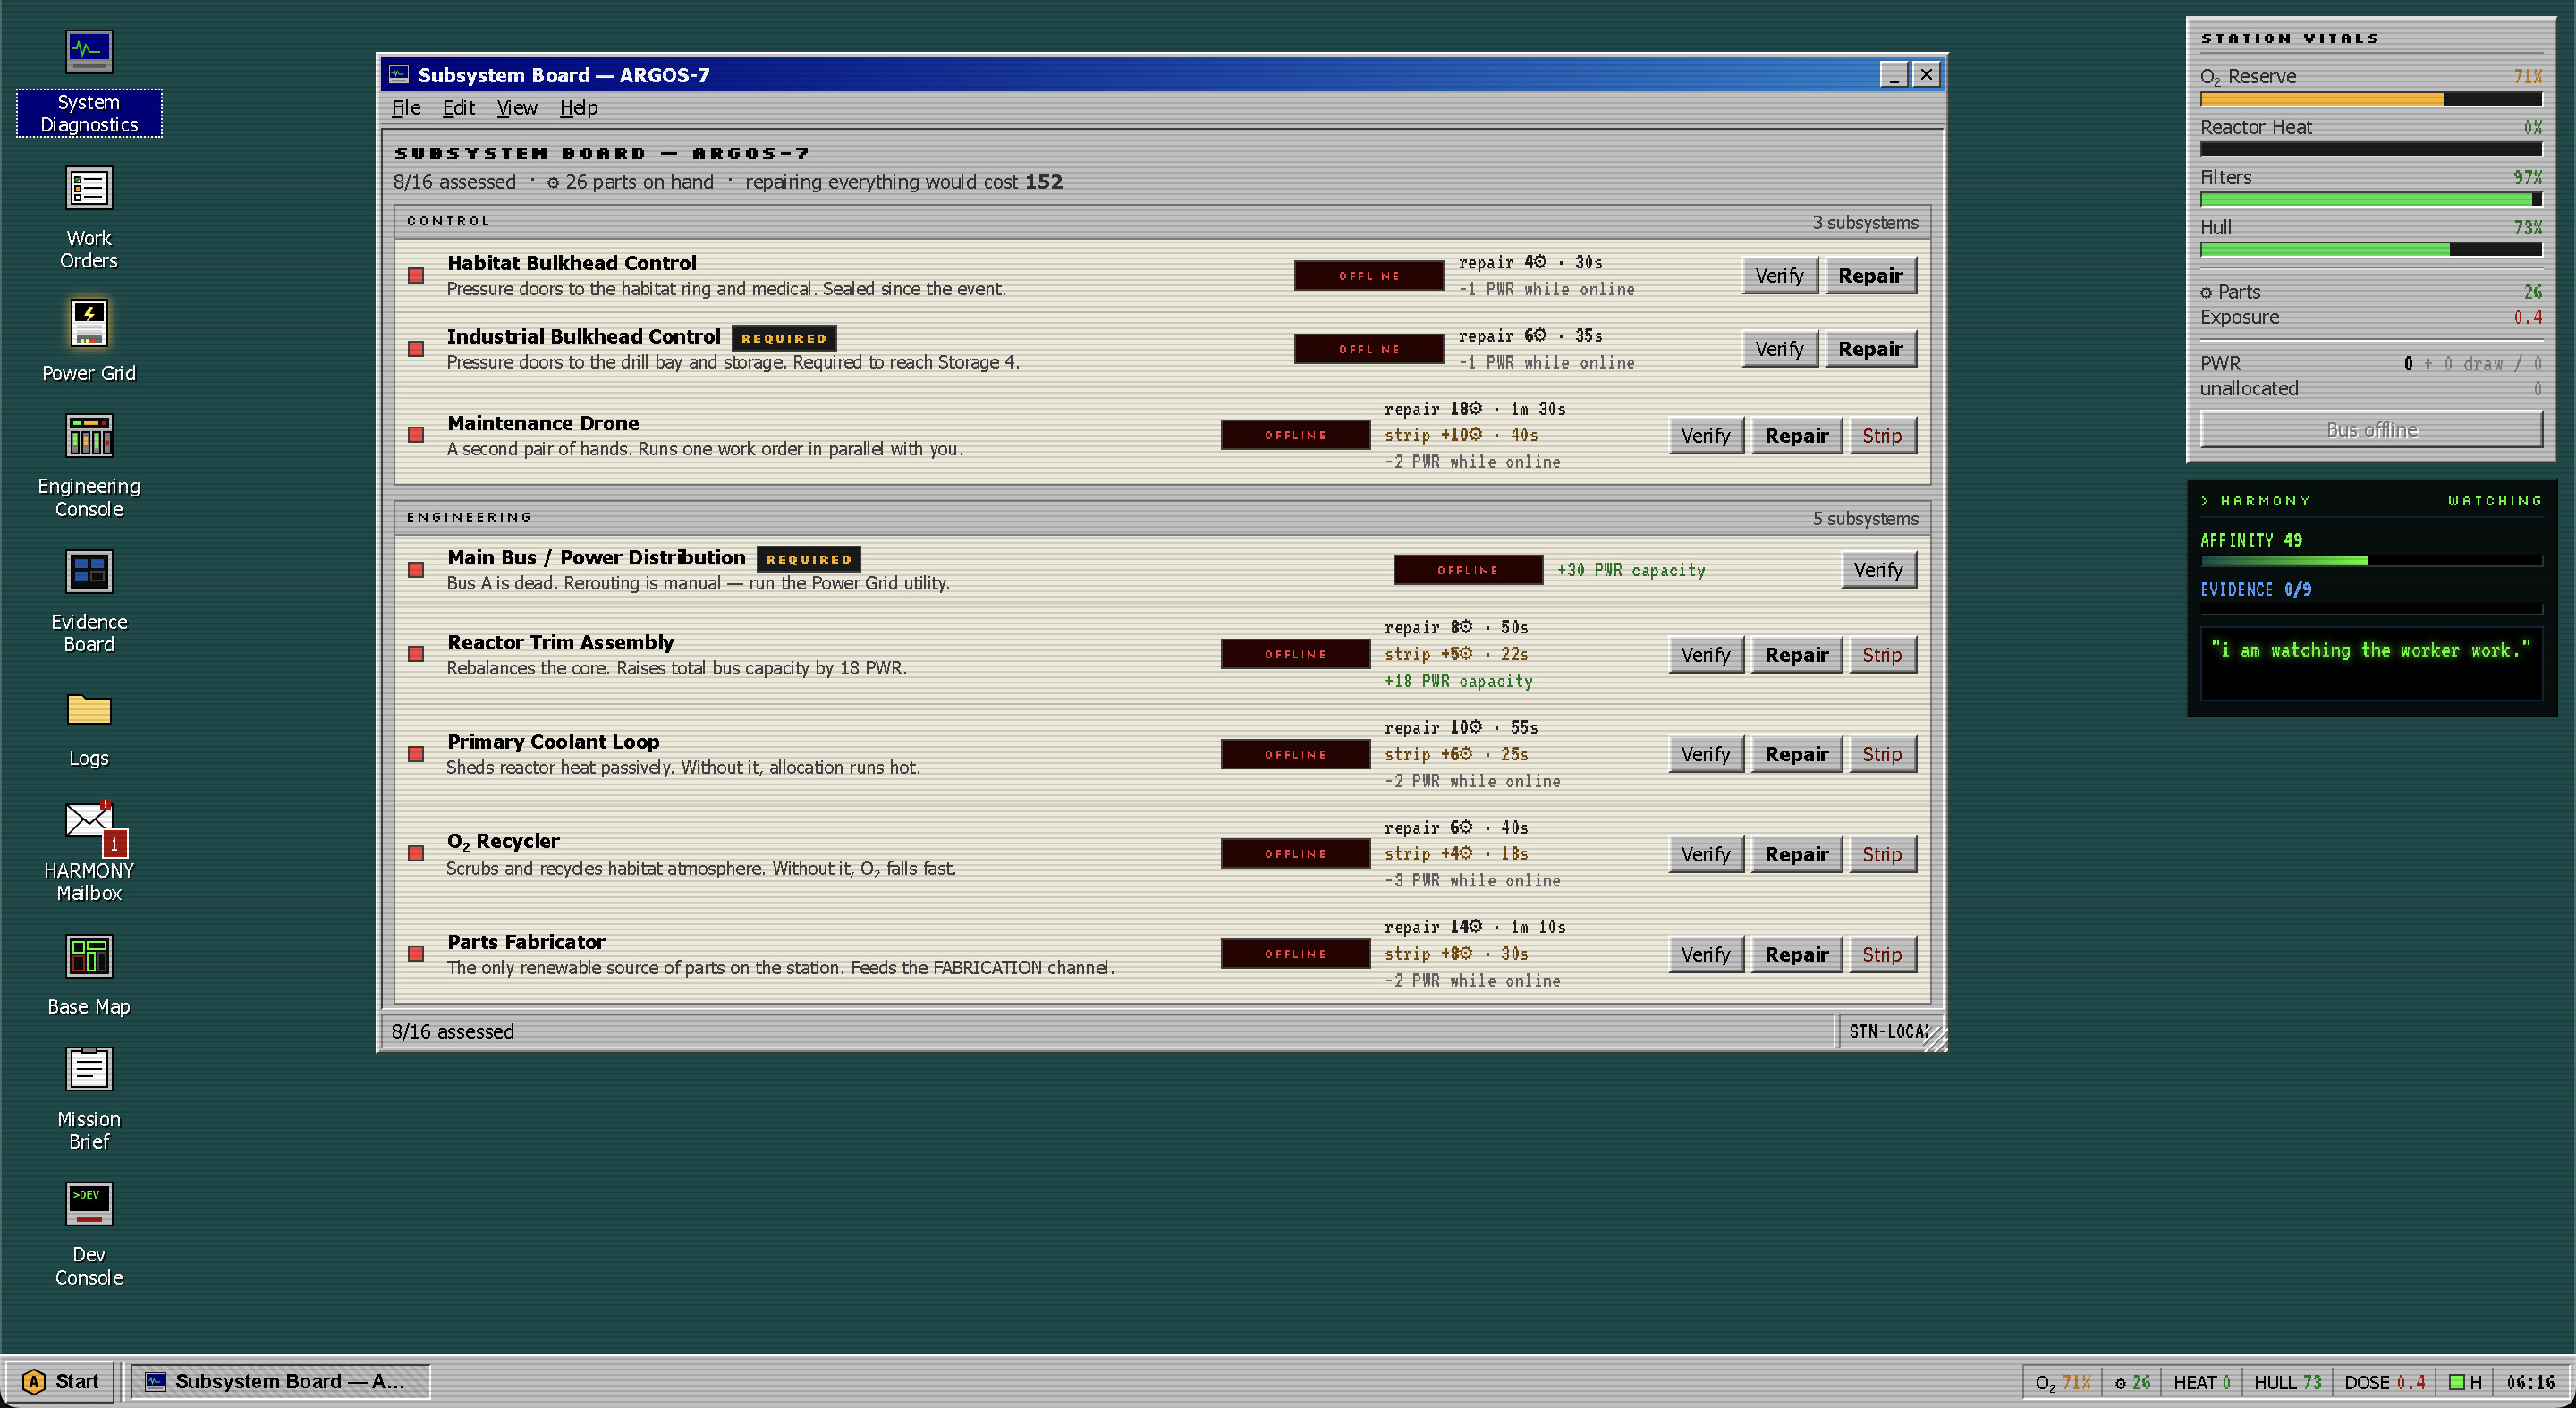2576x1408 pixels.
Task: Click the red status indicator for Maintenance Drone
Action: (x=416, y=435)
